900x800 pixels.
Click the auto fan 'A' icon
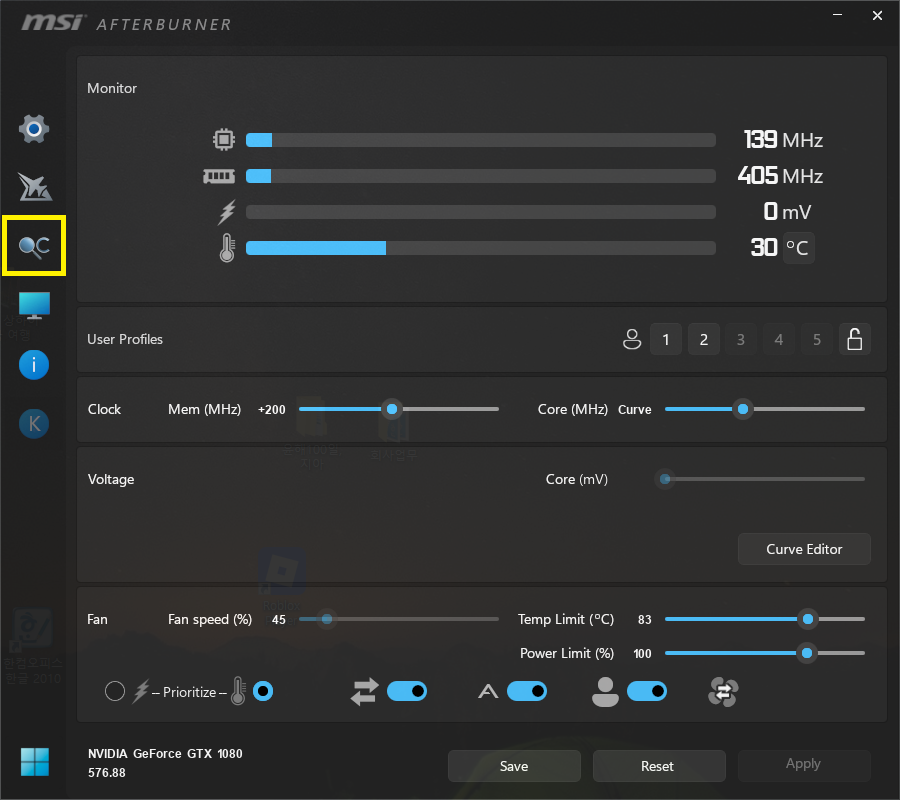coord(488,692)
